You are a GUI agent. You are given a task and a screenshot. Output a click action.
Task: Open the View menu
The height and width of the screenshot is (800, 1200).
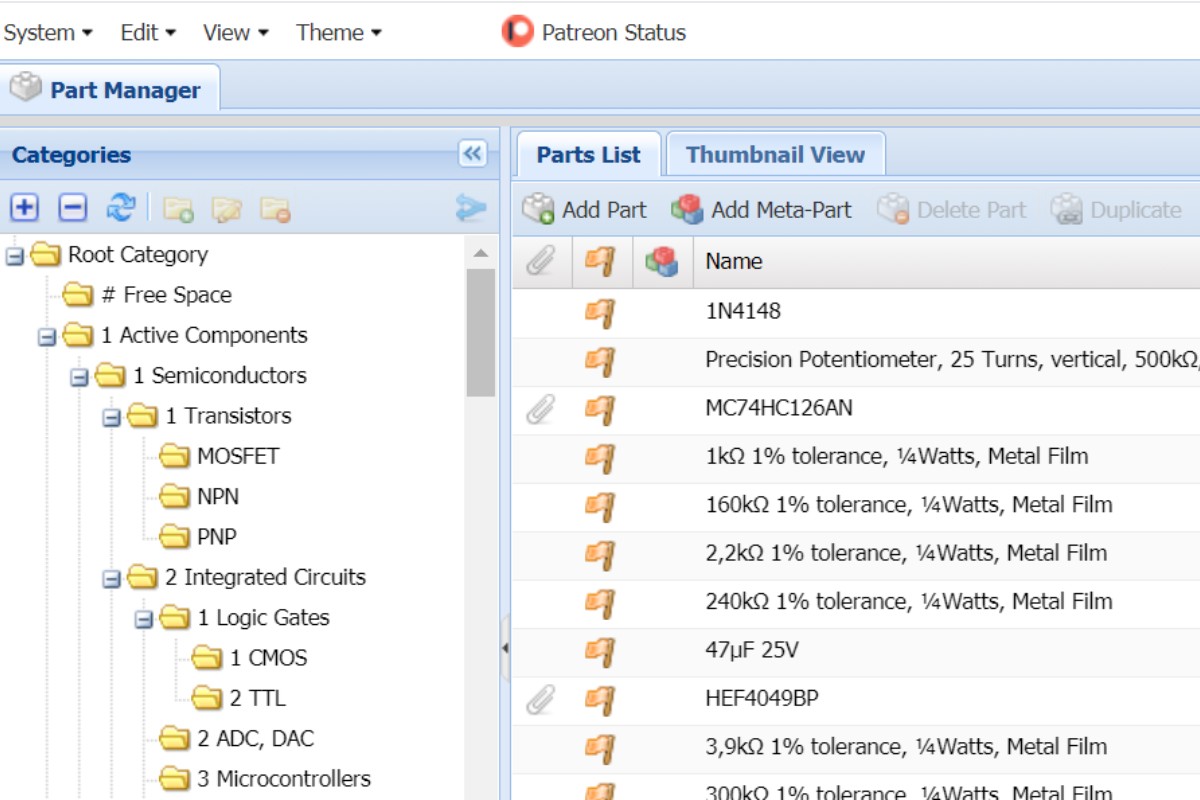point(236,32)
